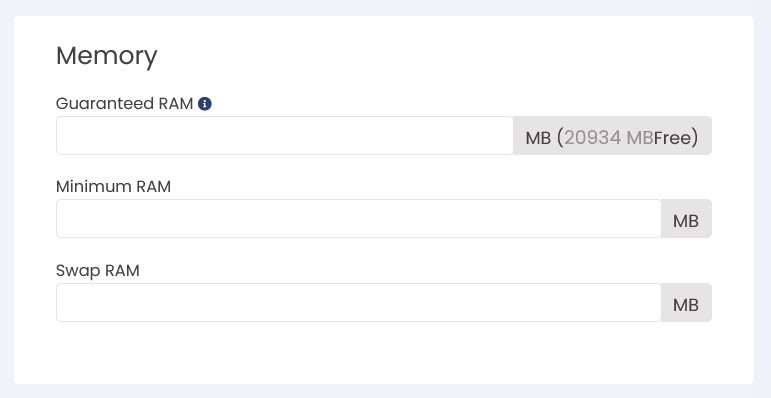Click the MB unit beside Minimum RAM field

coord(686,221)
